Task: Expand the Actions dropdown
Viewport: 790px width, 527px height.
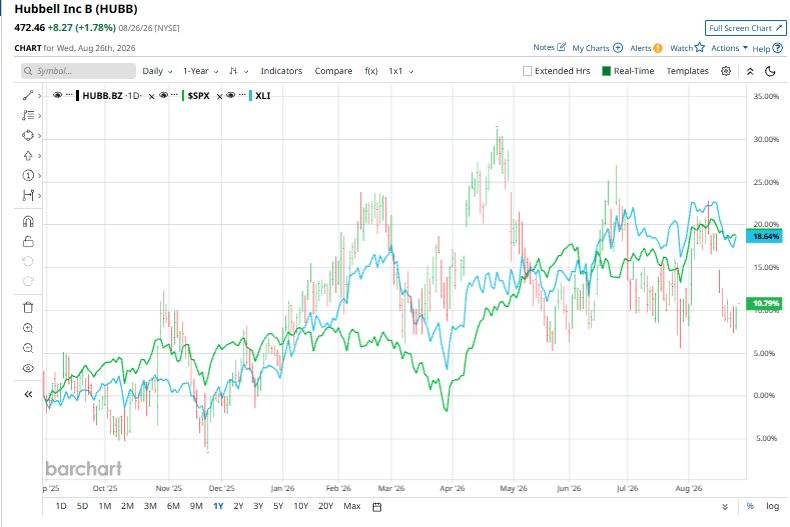Action: pos(729,48)
